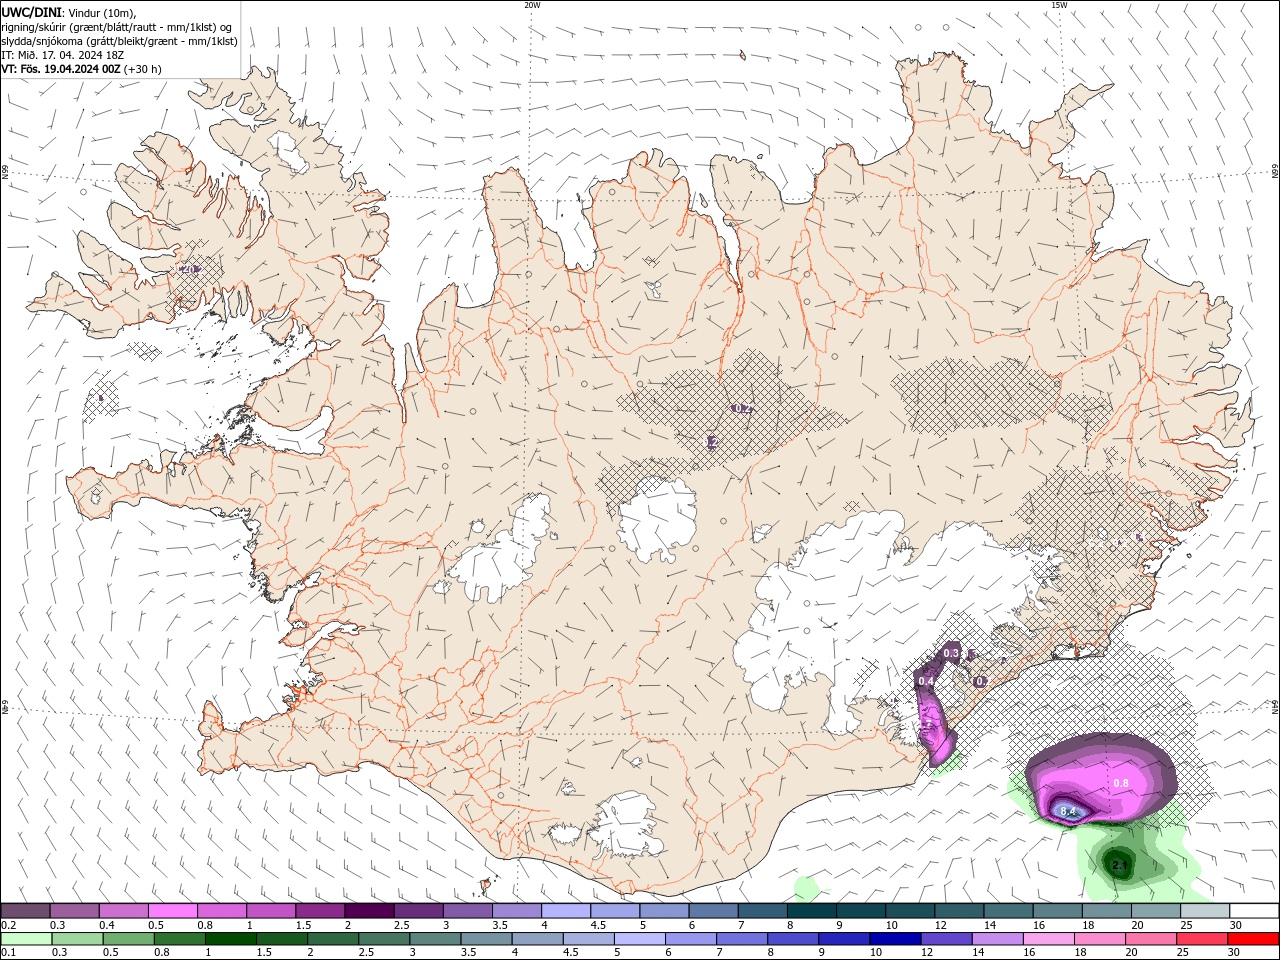Image resolution: width=1280 pixels, height=960 pixels.
Task: Click the 0.3 value near the southeast glacier edge
Action: [951, 653]
